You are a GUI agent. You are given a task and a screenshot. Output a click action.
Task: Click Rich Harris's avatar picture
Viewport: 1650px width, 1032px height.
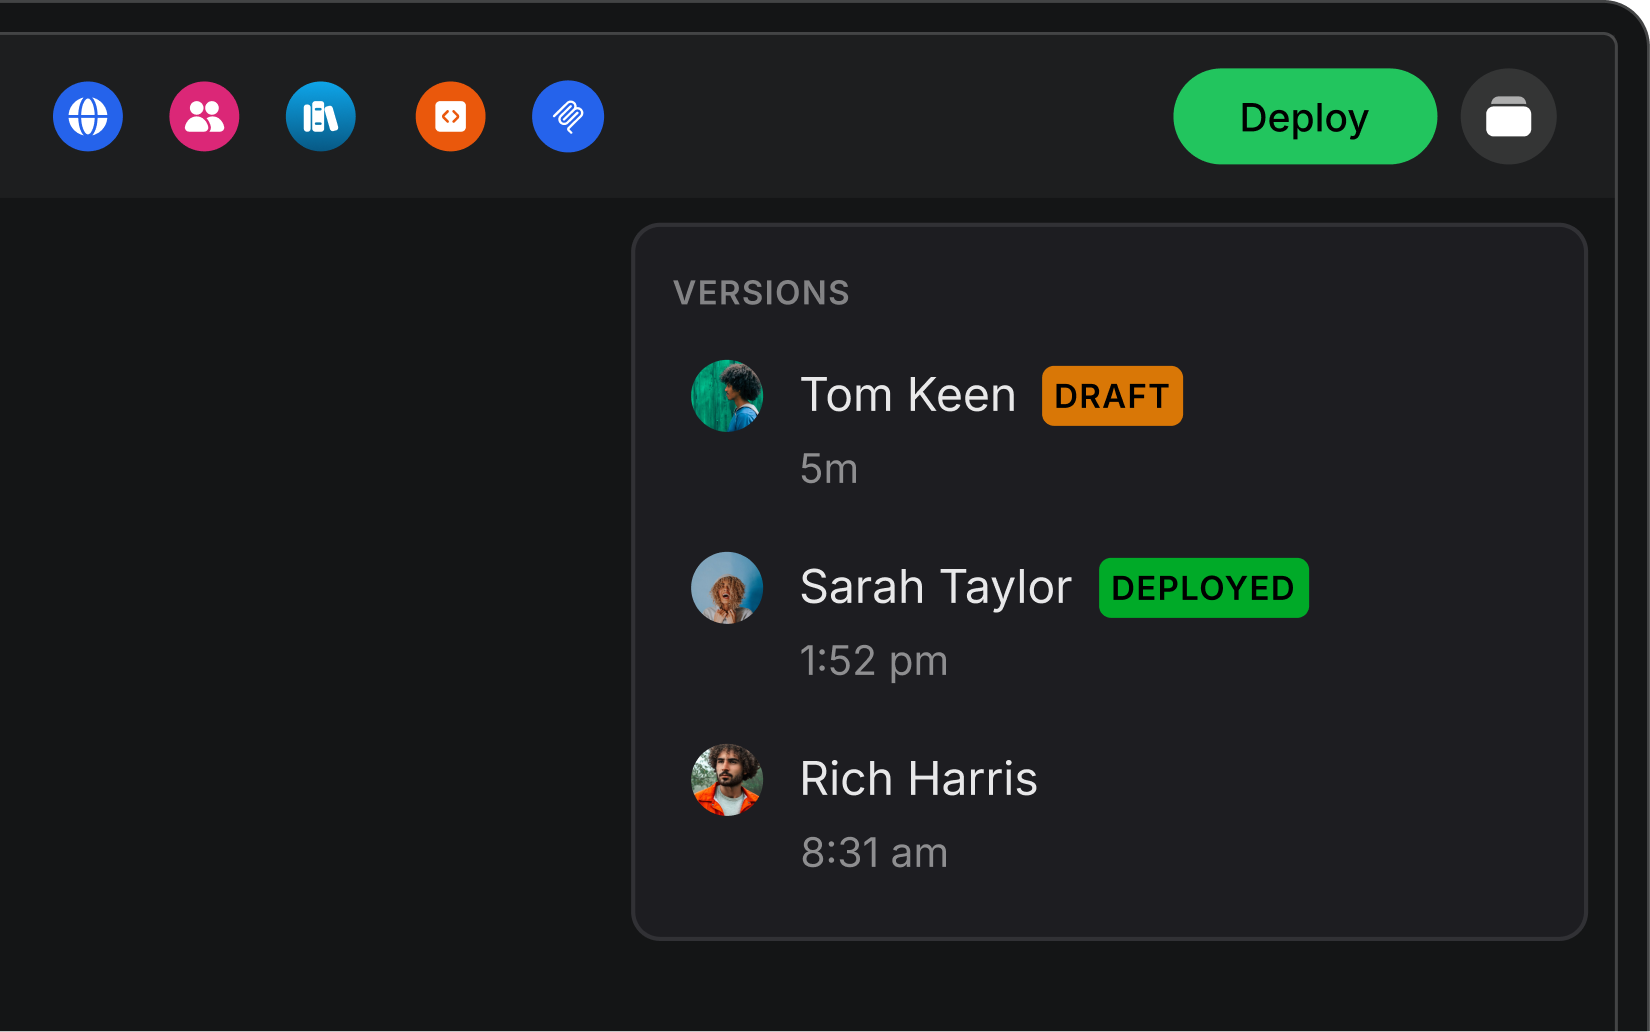click(x=727, y=780)
